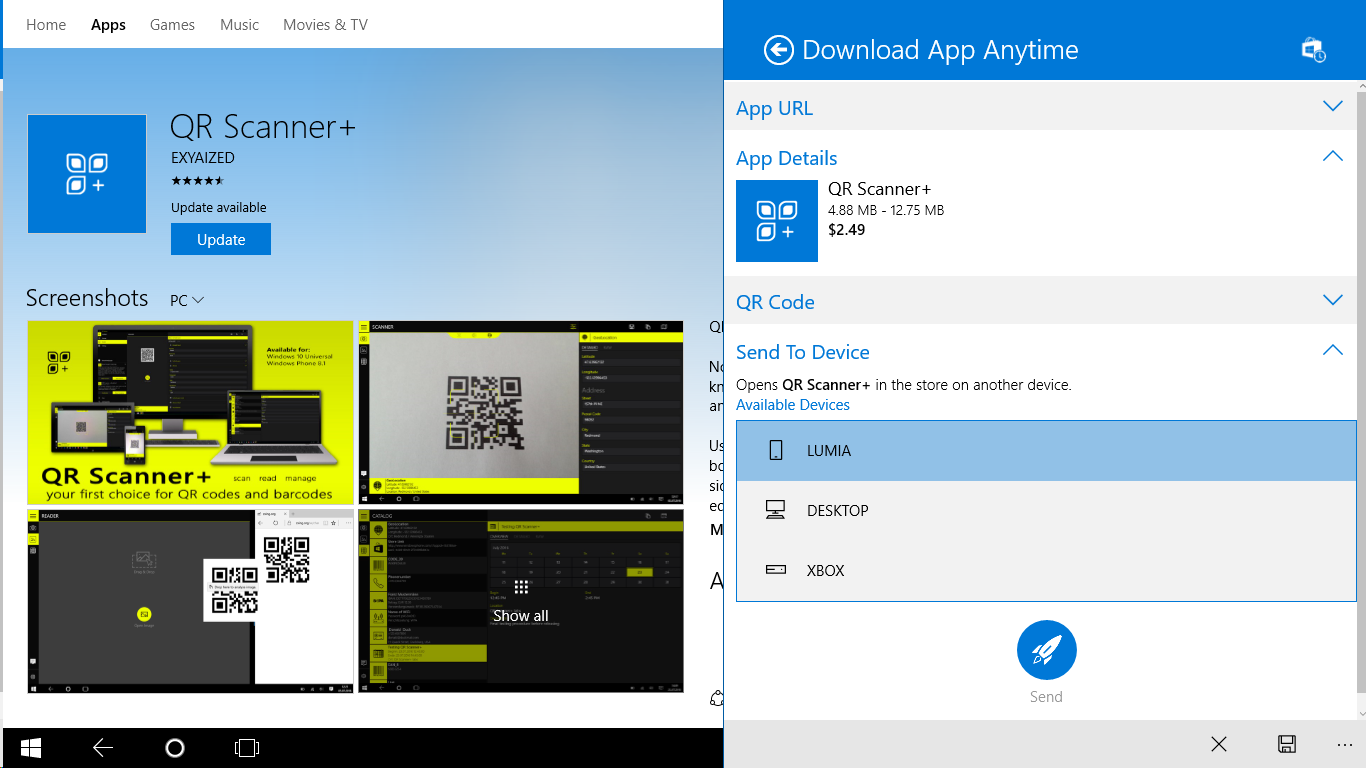Click the QR Scanner+ title in Store page
The height and width of the screenshot is (768, 1366).
[x=263, y=127]
